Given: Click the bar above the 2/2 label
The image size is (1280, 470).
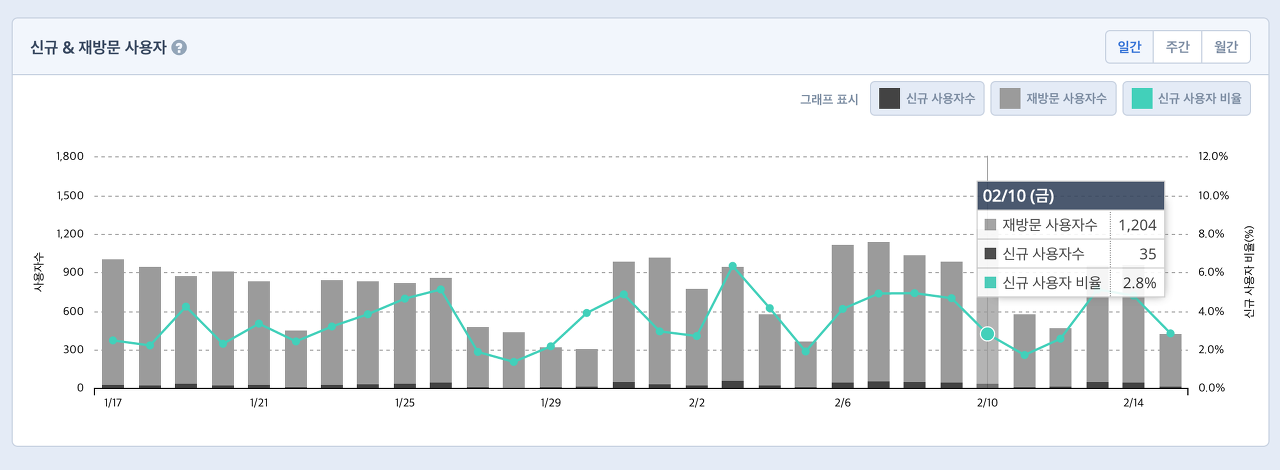Looking at the screenshot, I should pyautogui.click(x=697, y=338).
